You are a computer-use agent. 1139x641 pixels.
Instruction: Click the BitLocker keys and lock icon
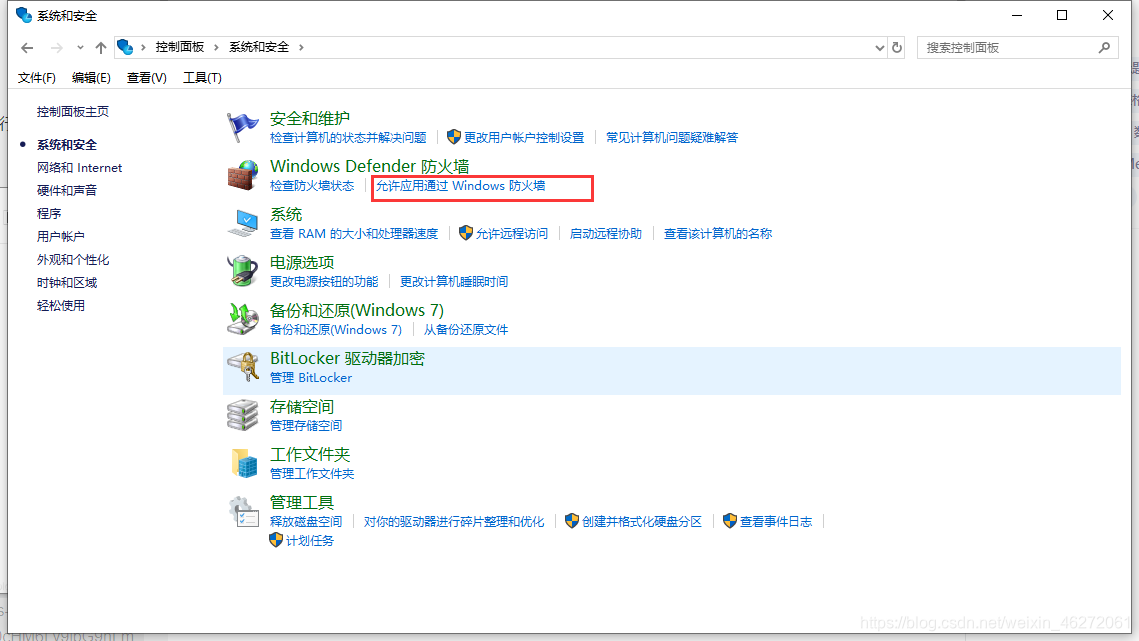[242, 367]
